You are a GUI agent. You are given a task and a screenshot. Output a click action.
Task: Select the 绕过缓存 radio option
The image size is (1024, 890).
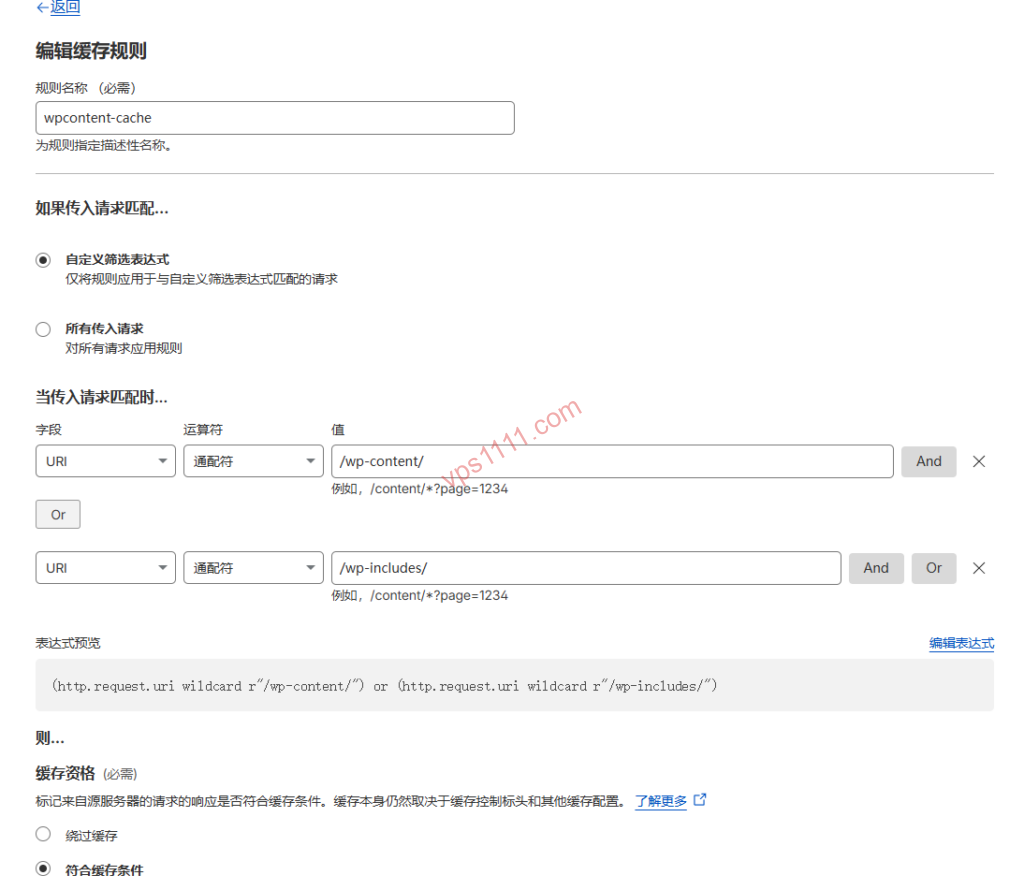click(43, 834)
